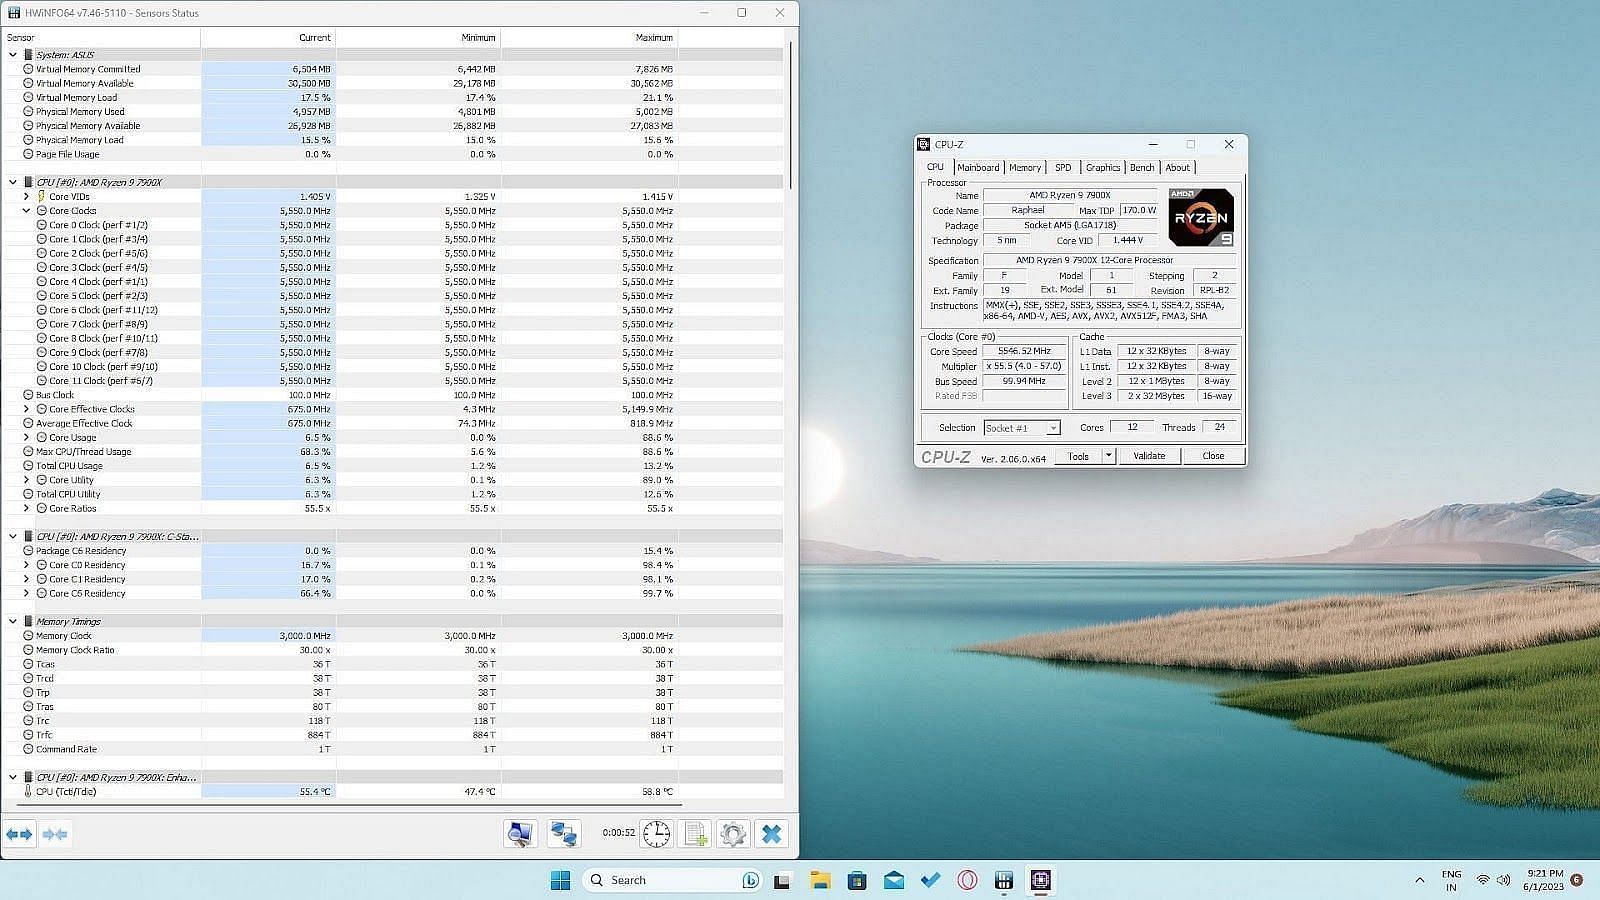Click the Bing icon in search box
The image size is (1600, 900).
tap(750, 880)
